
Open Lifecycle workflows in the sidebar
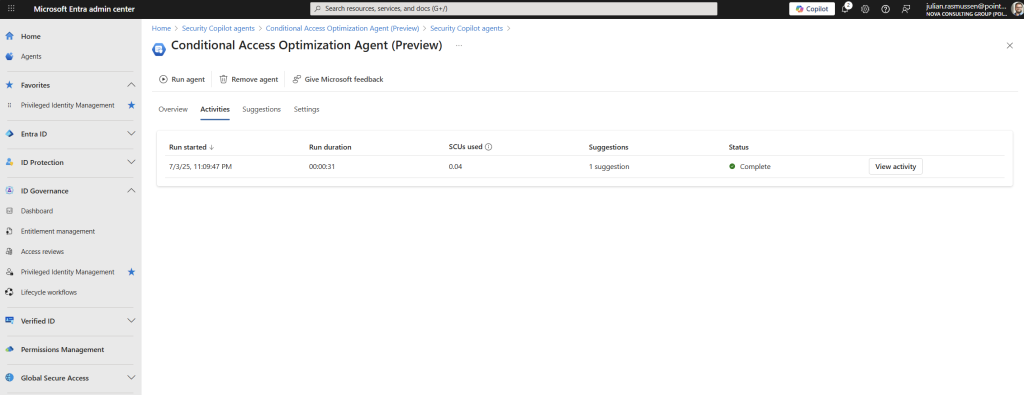[x=48, y=292]
